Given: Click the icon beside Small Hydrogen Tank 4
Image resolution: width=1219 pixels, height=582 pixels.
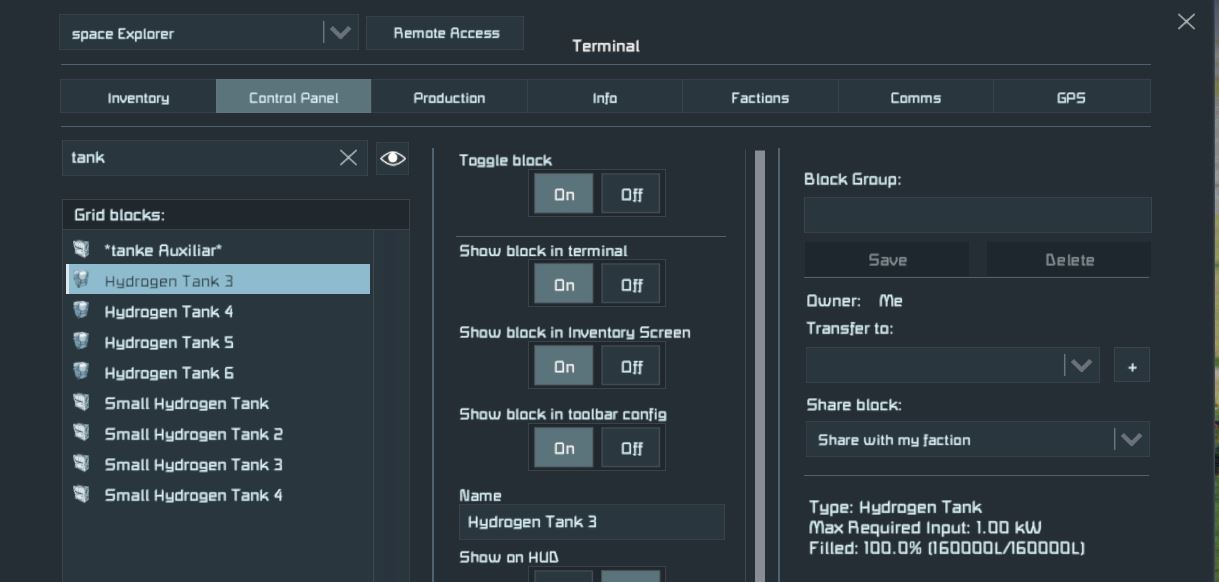Looking at the screenshot, I should [x=82, y=494].
